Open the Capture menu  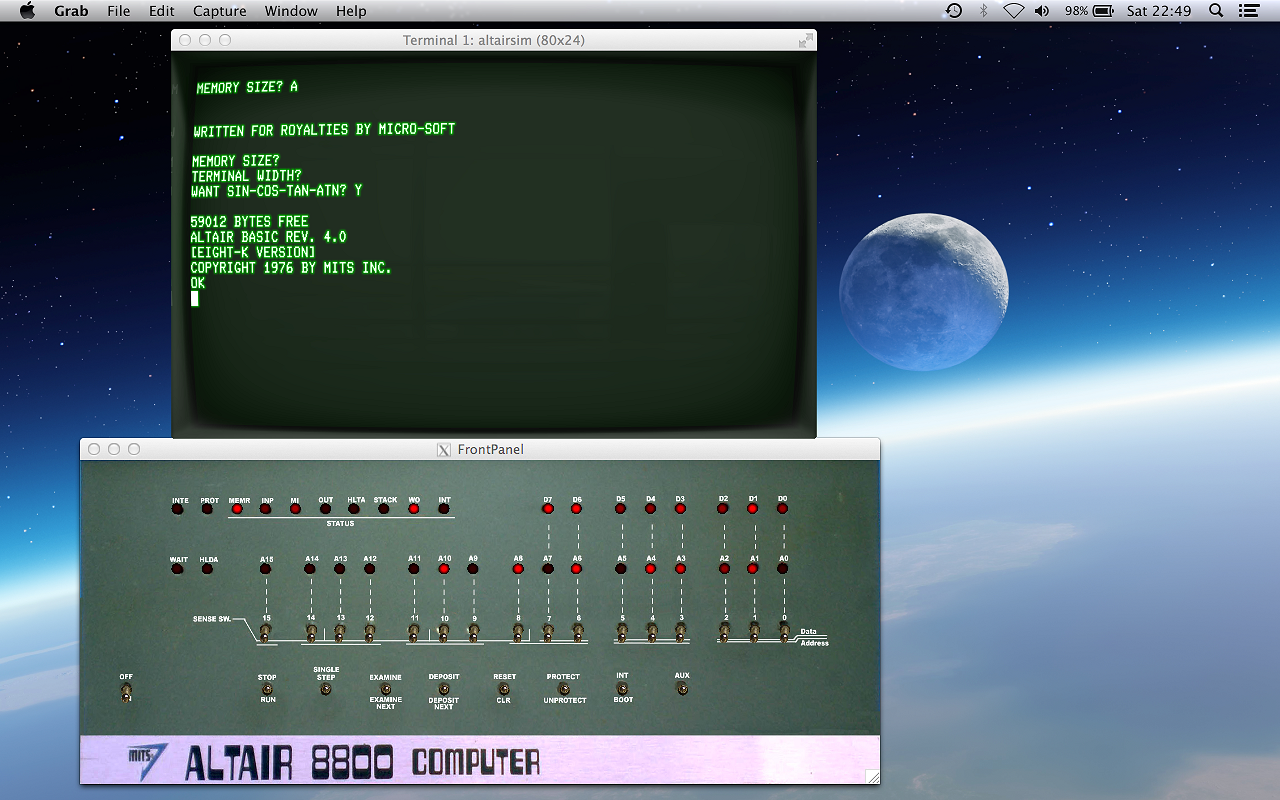click(x=219, y=11)
